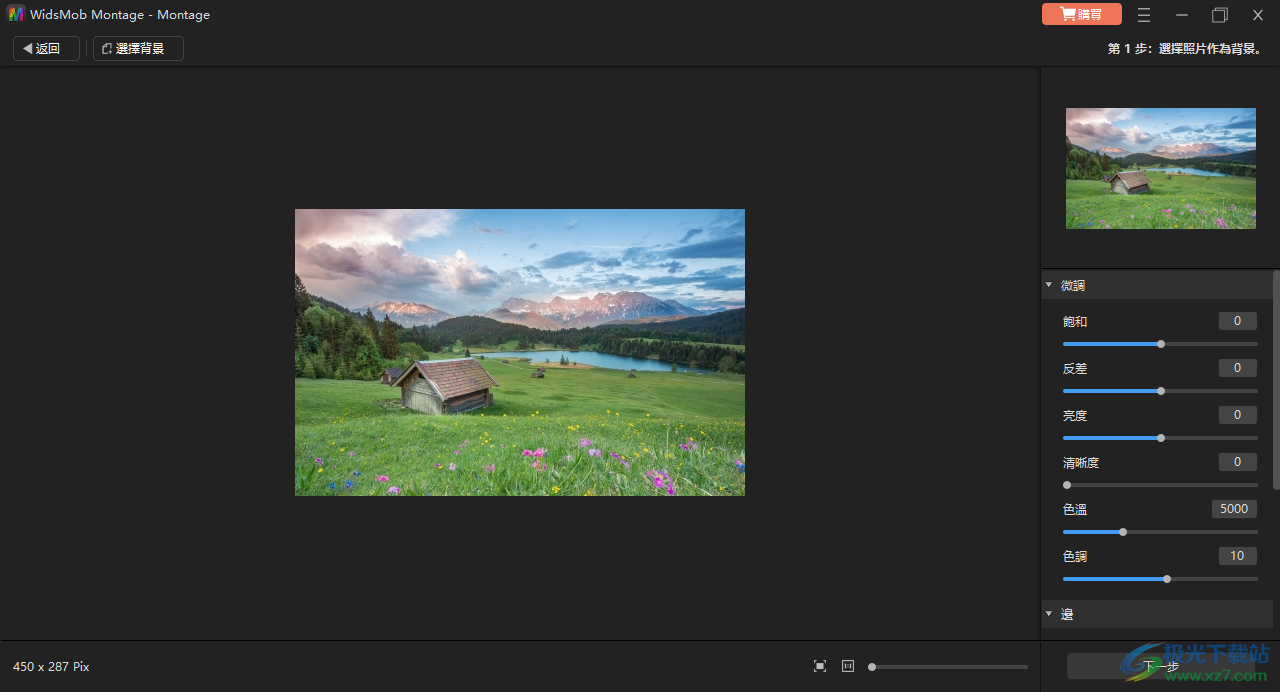Click the 飽和 saturation slider

pyautogui.click(x=1160, y=344)
